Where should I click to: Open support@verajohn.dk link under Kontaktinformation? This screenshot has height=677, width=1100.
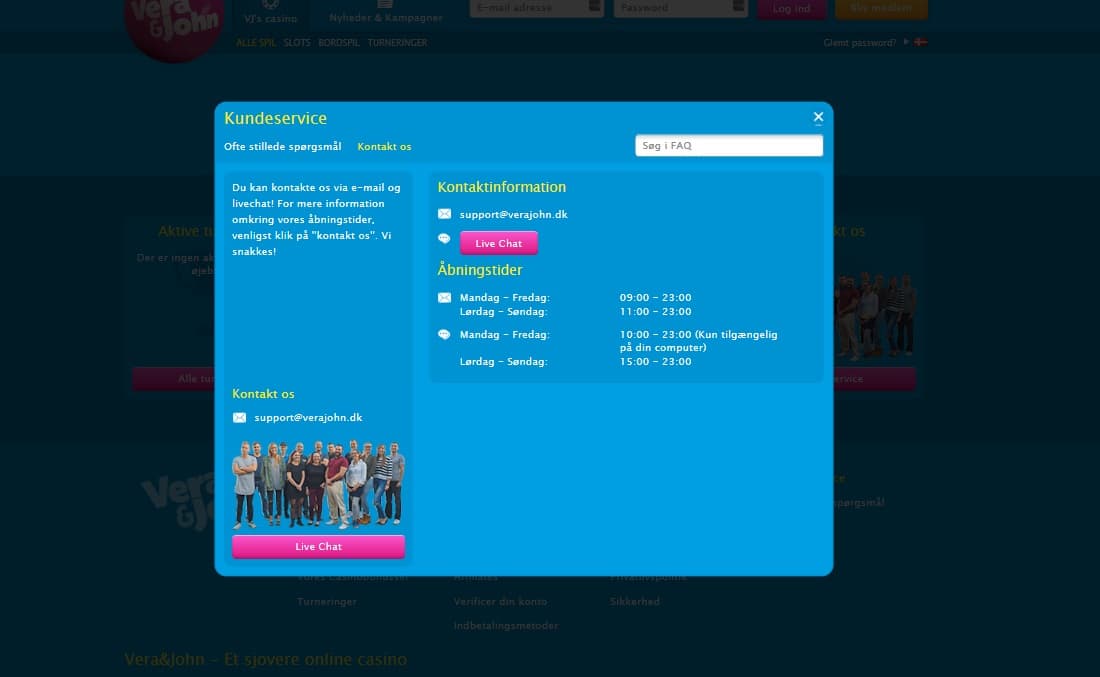[x=514, y=215]
